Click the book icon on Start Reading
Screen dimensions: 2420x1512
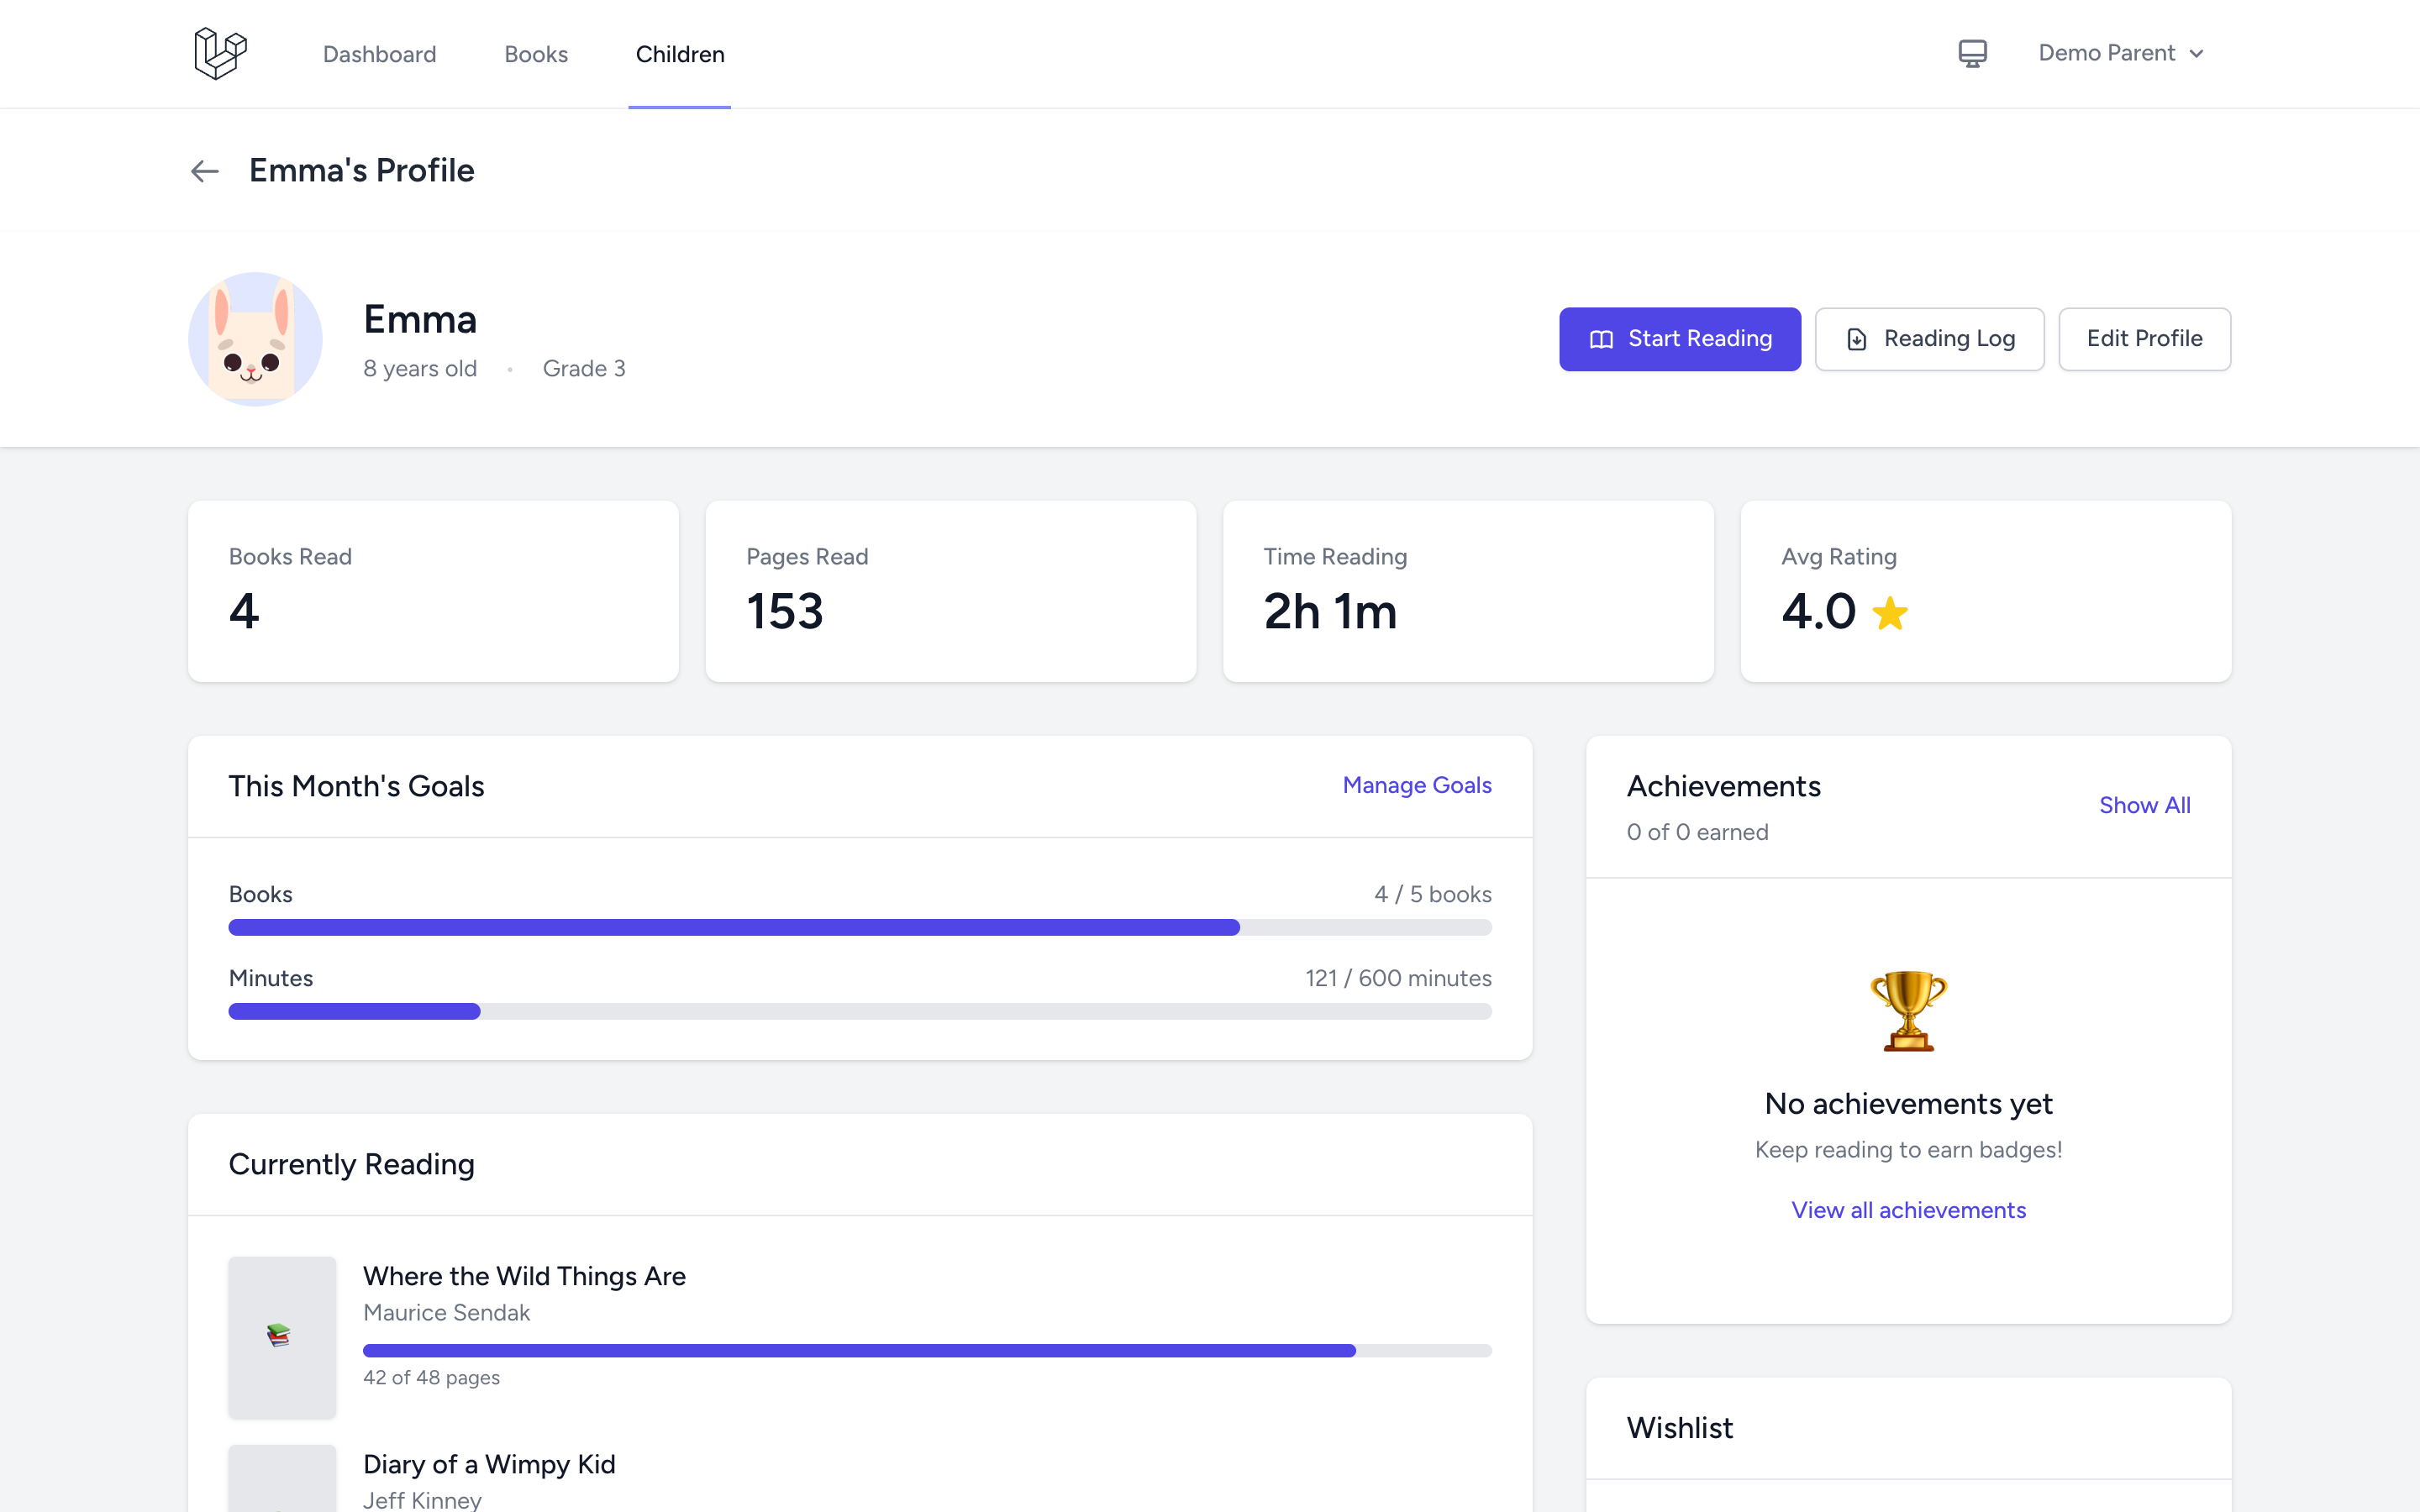[x=1601, y=340]
